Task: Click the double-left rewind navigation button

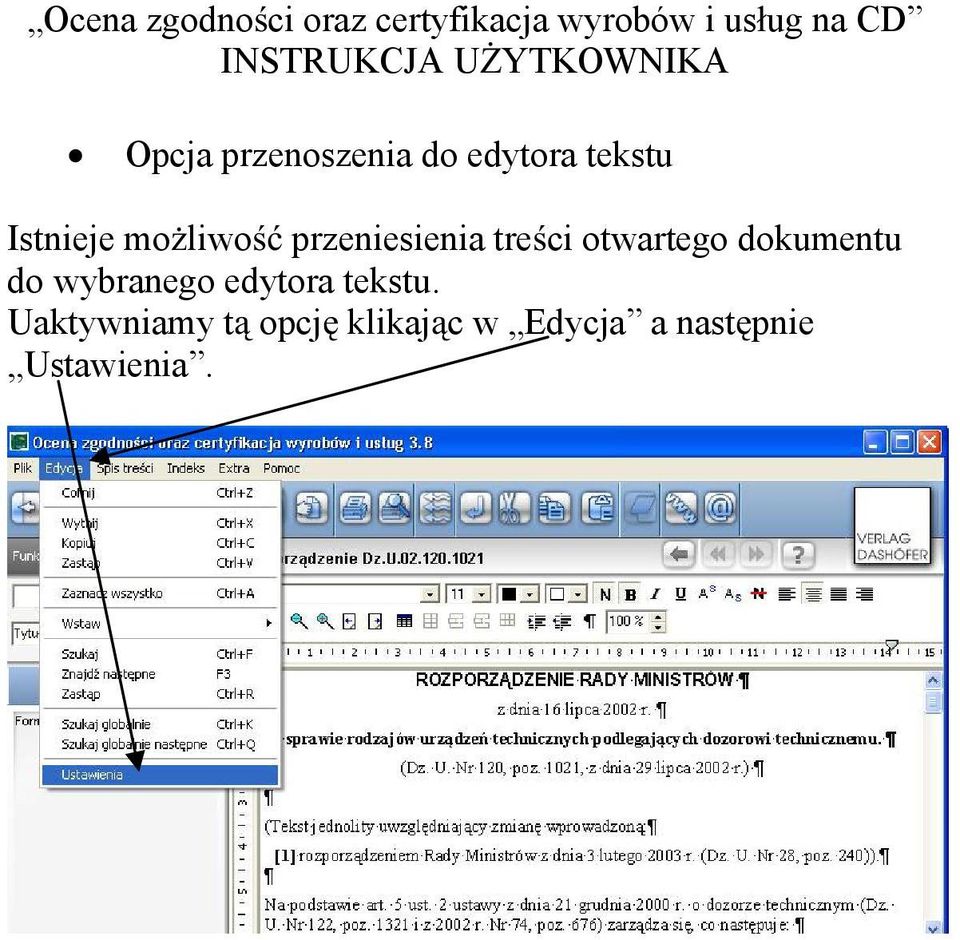Action: [718, 555]
